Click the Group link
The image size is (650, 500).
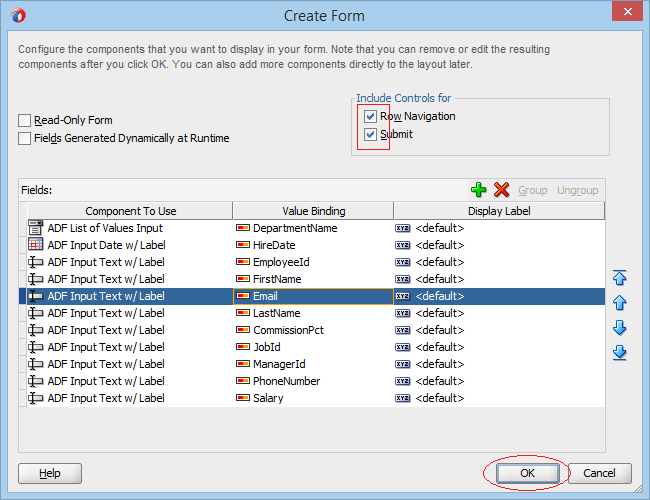point(533,190)
